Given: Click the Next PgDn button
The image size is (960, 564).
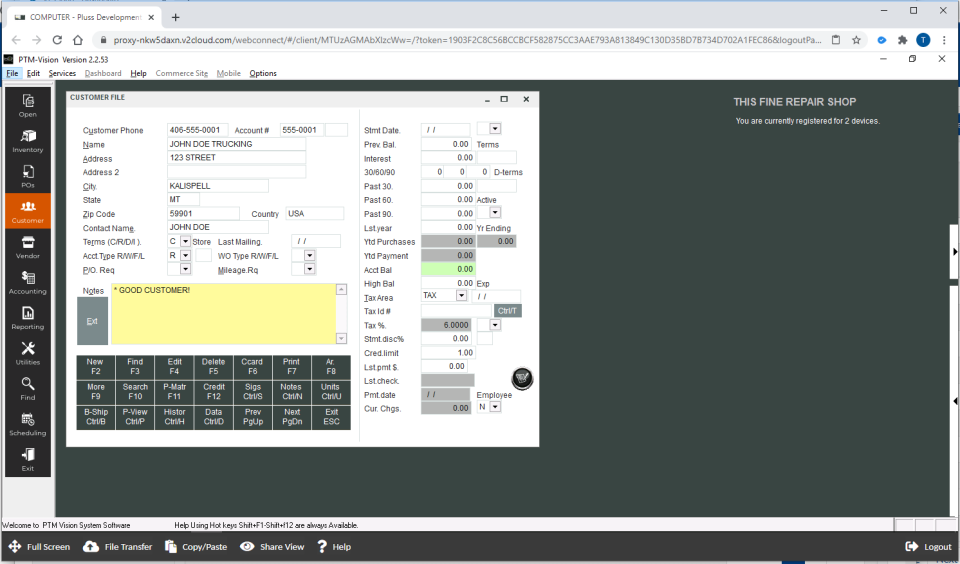Looking at the screenshot, I should coord(291,416).
